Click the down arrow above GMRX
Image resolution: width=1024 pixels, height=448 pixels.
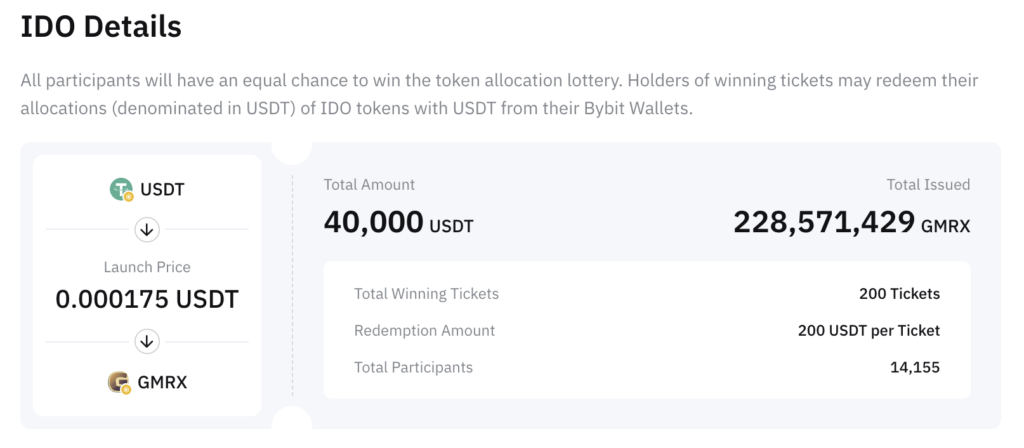click(147, 342)
